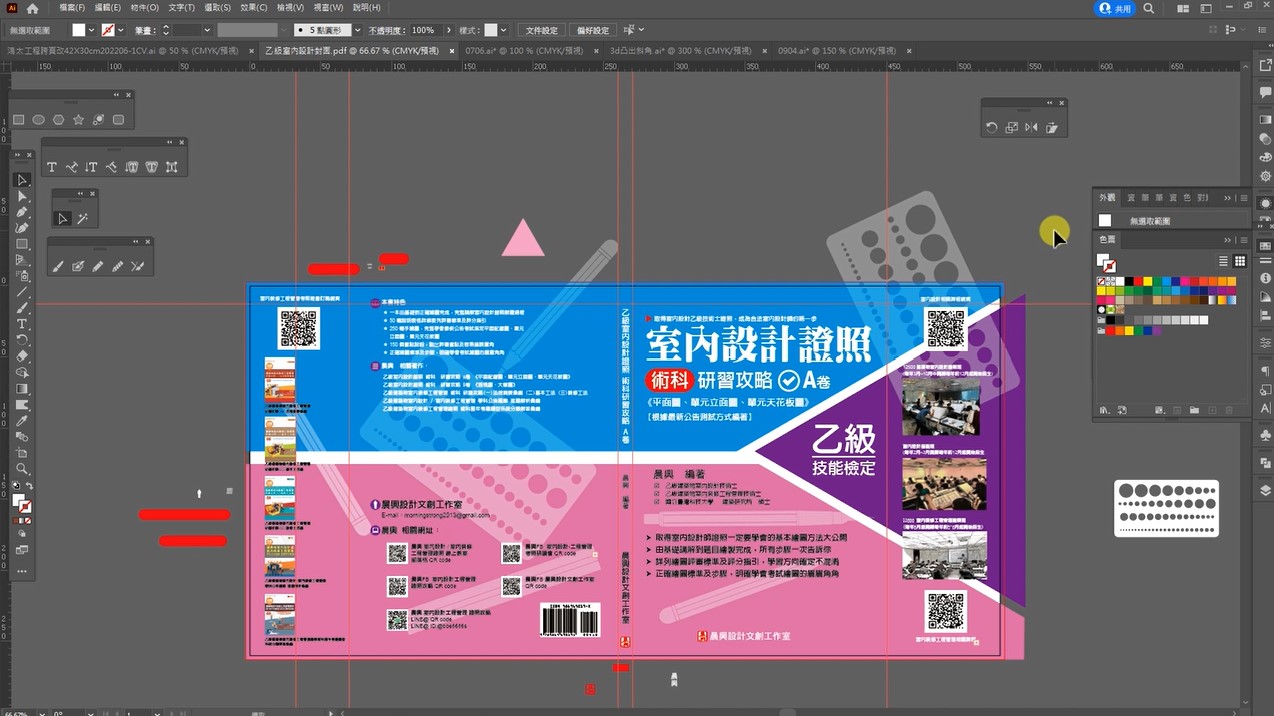The width and height of the screenshot is (1274, 716).
Task: Expand the stroke weight dropdown
Action: (x=207, y=30)
